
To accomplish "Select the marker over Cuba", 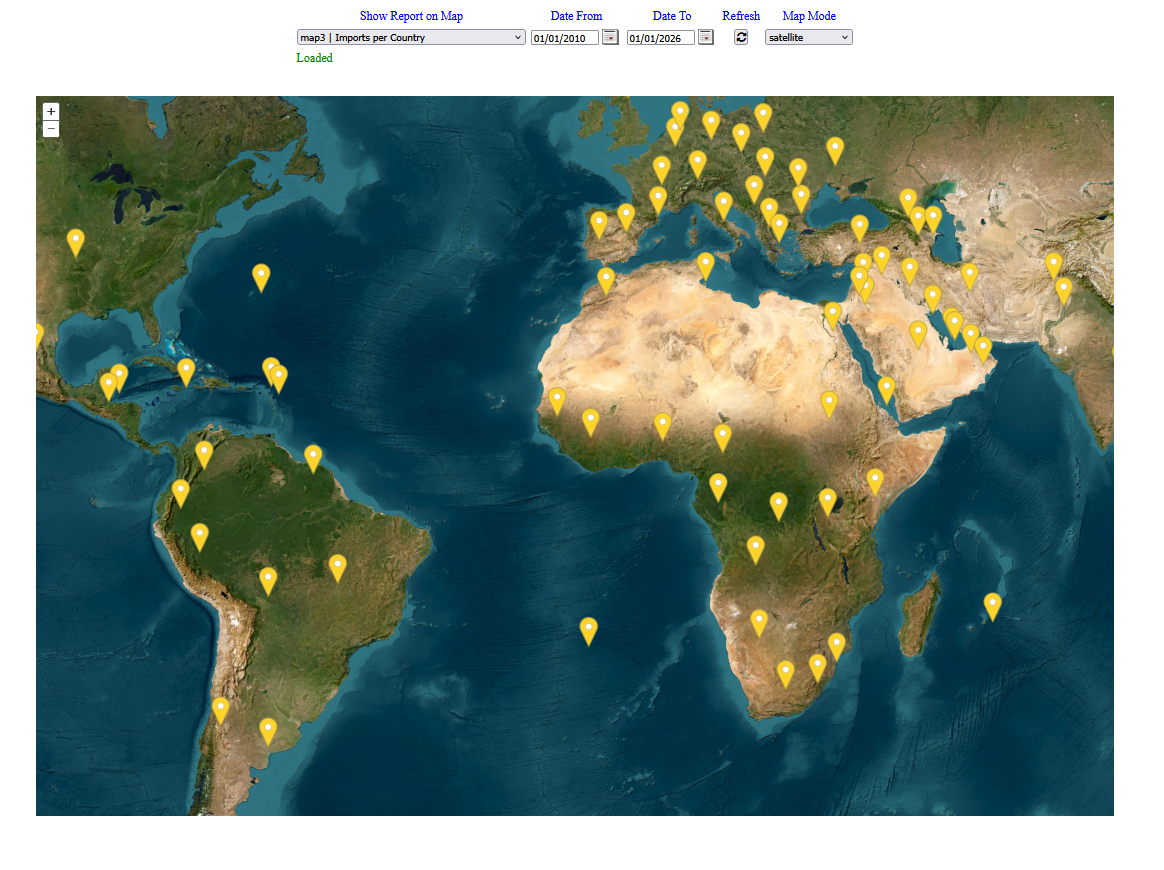I will pos(186,371).
